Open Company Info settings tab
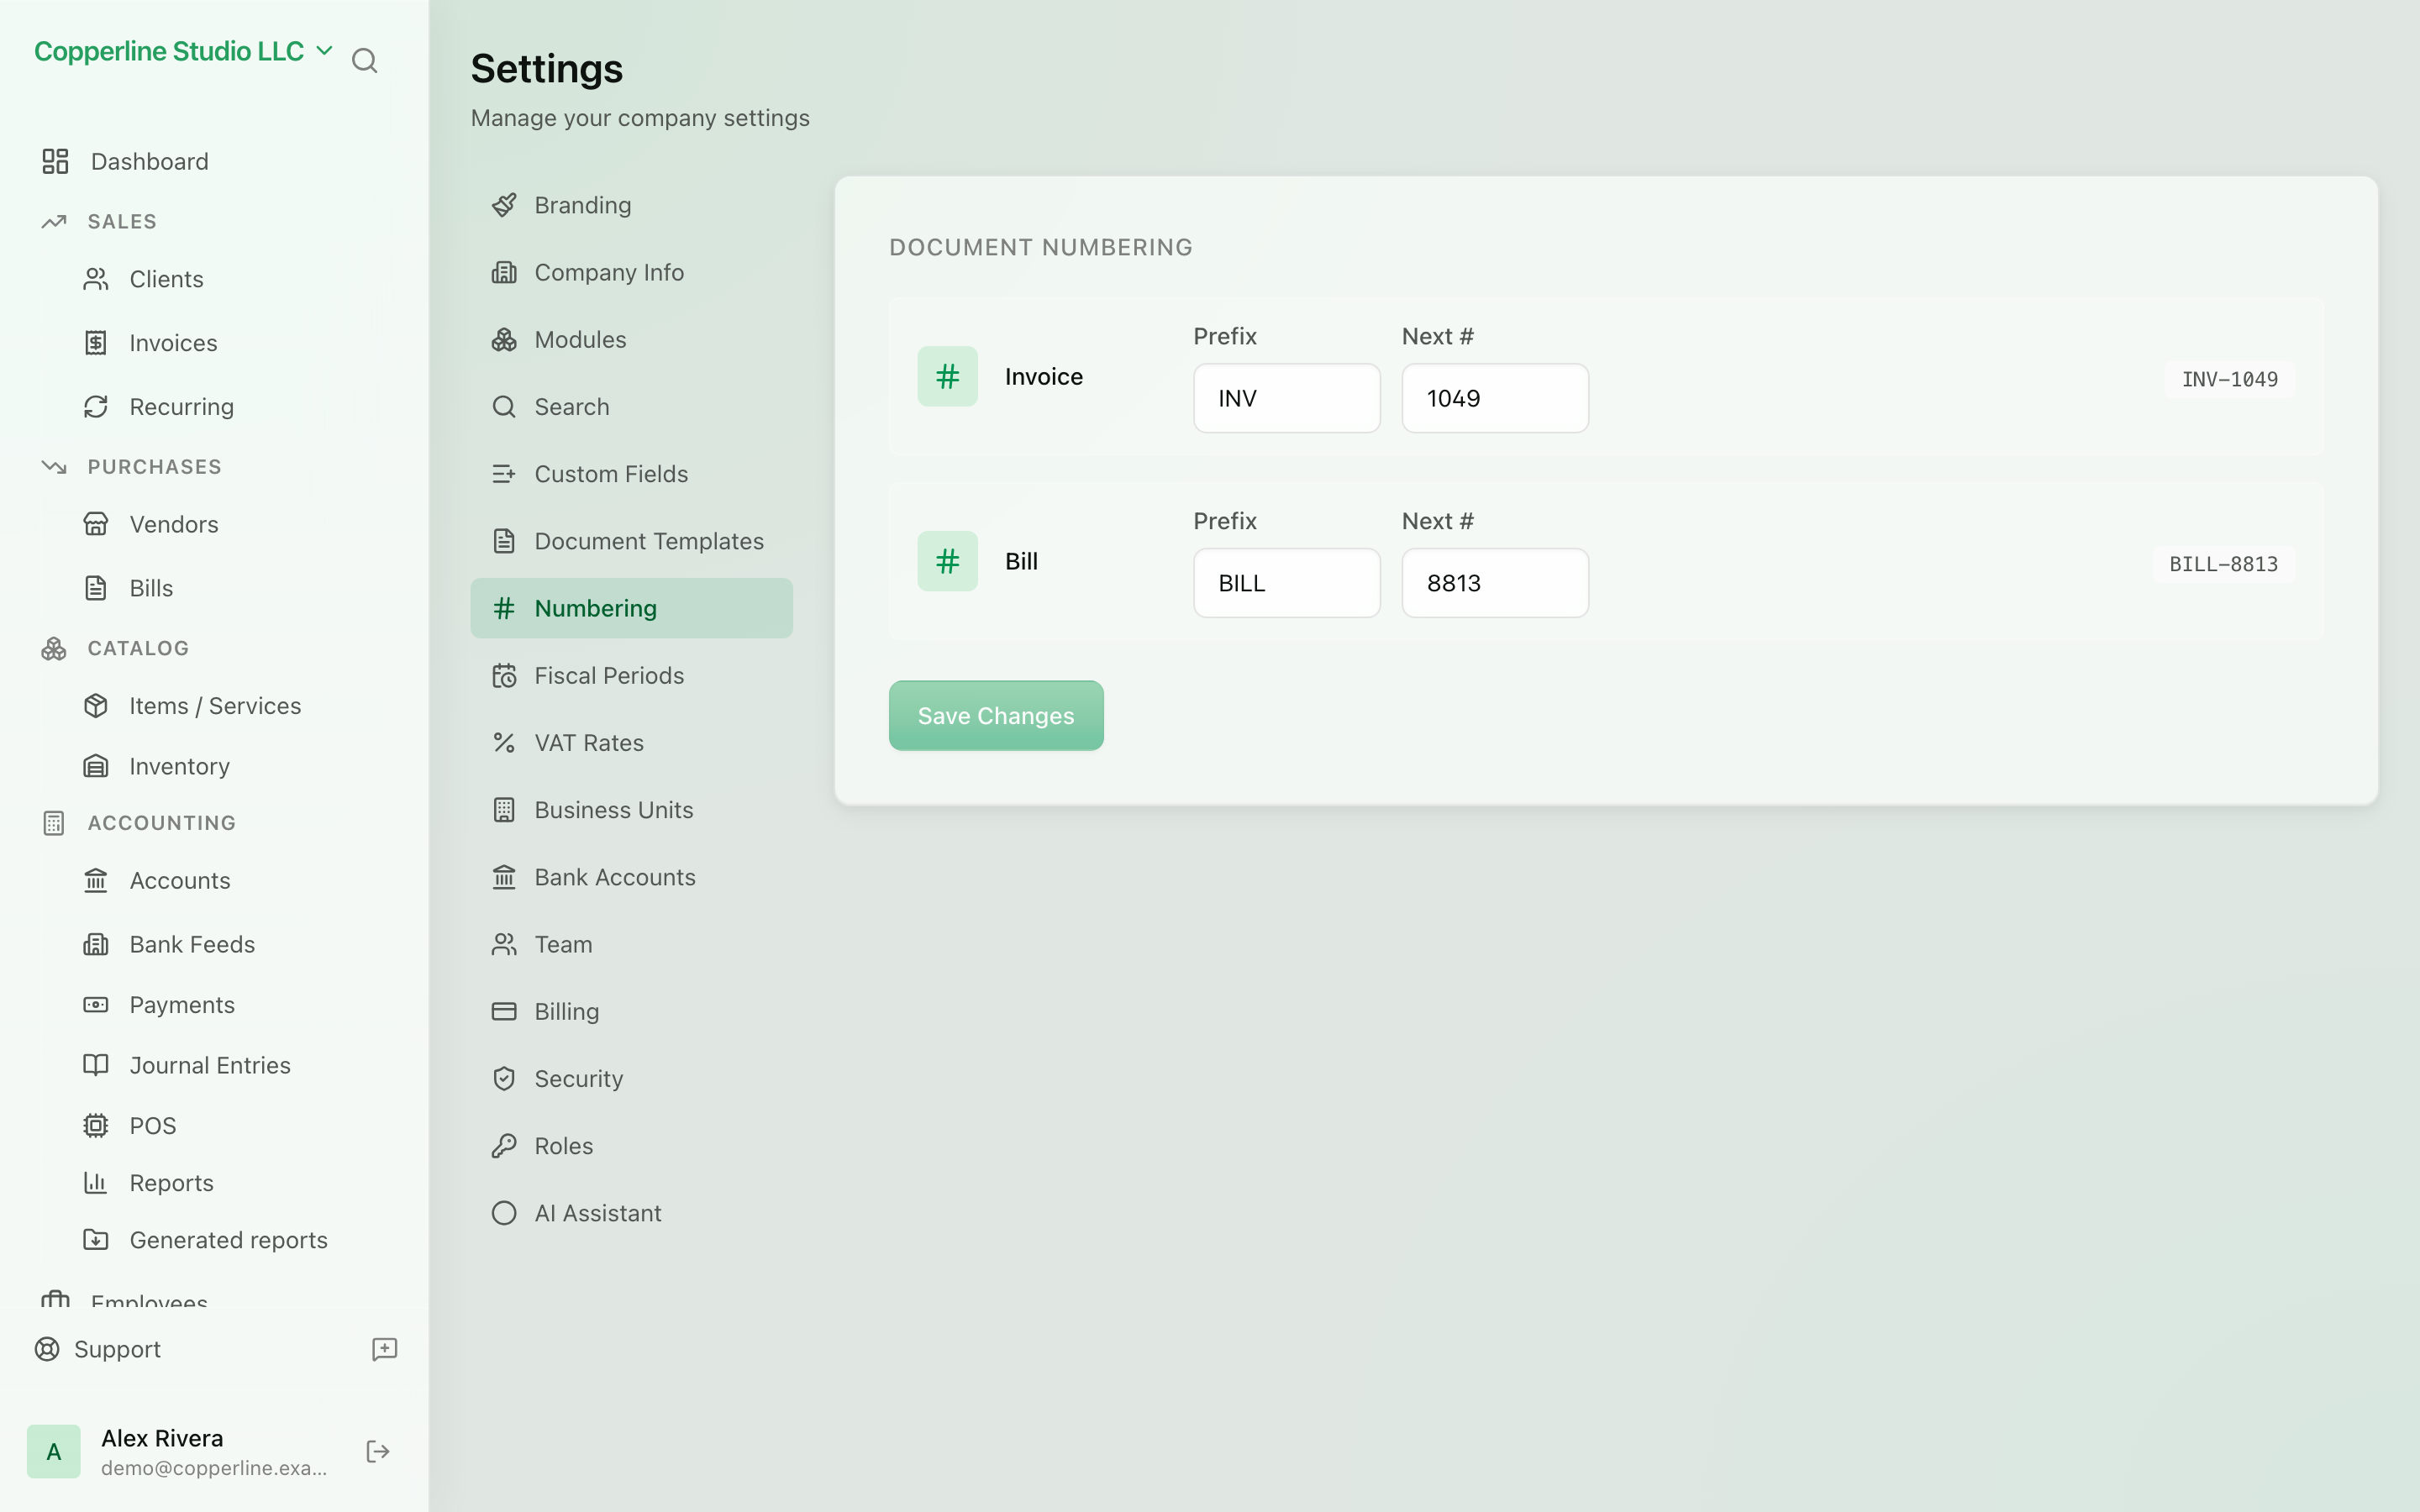 click(631, 272)
